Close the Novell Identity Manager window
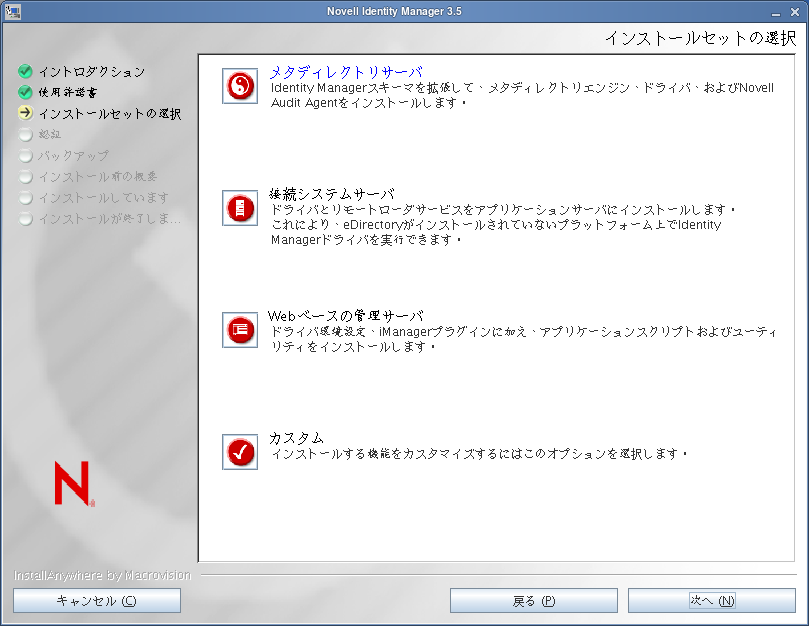Image resolution: width=809 pixels, height=626 pixels. pos(795,12)
